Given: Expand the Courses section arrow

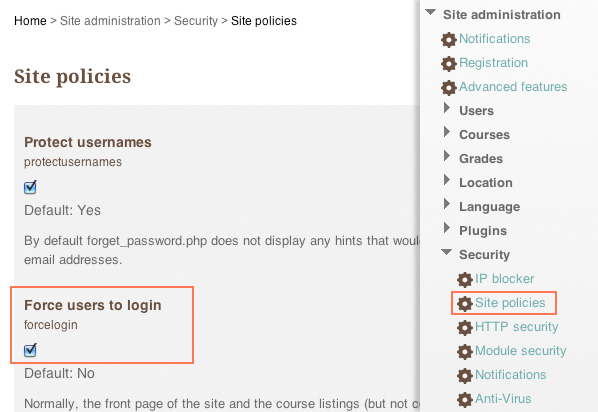Looking at the screenshot, I should (x=447, y=132).
